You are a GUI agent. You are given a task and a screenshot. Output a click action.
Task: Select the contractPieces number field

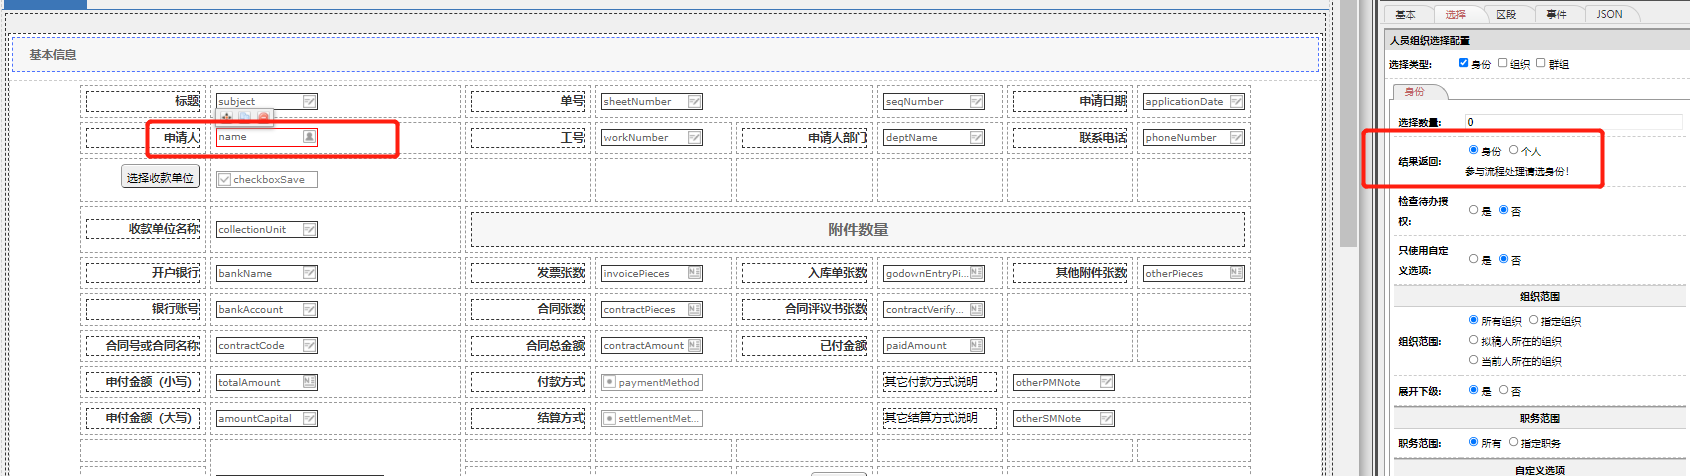coord(652,309)
